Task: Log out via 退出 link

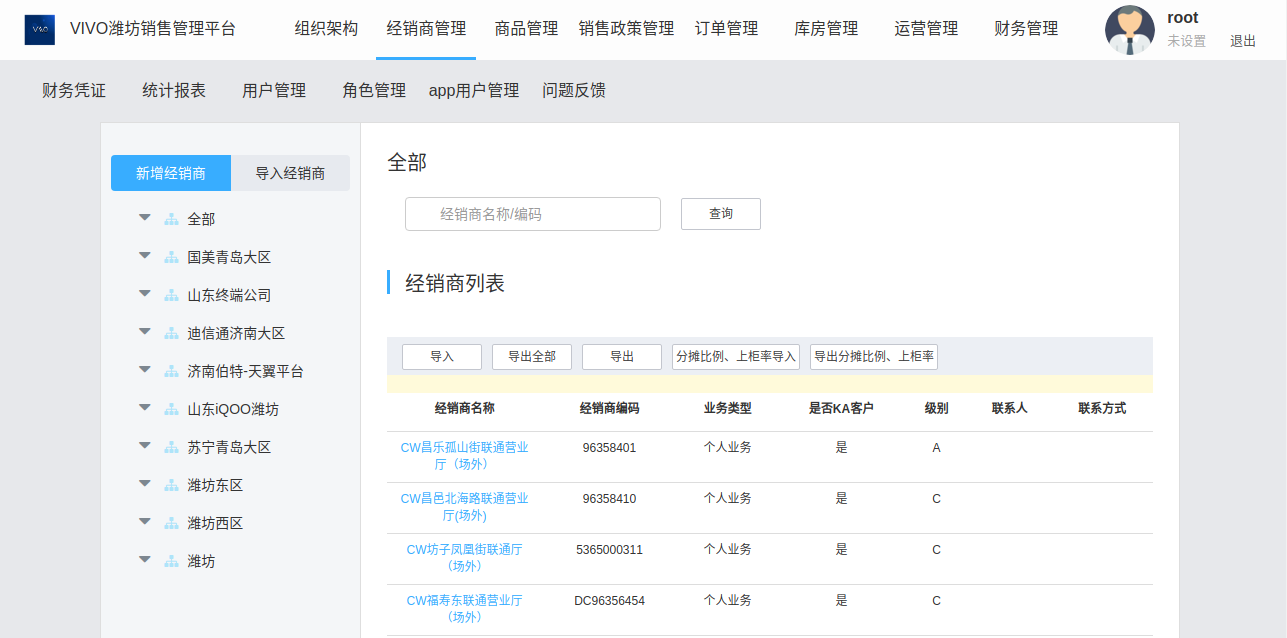Action: [x=1243, y=41]
